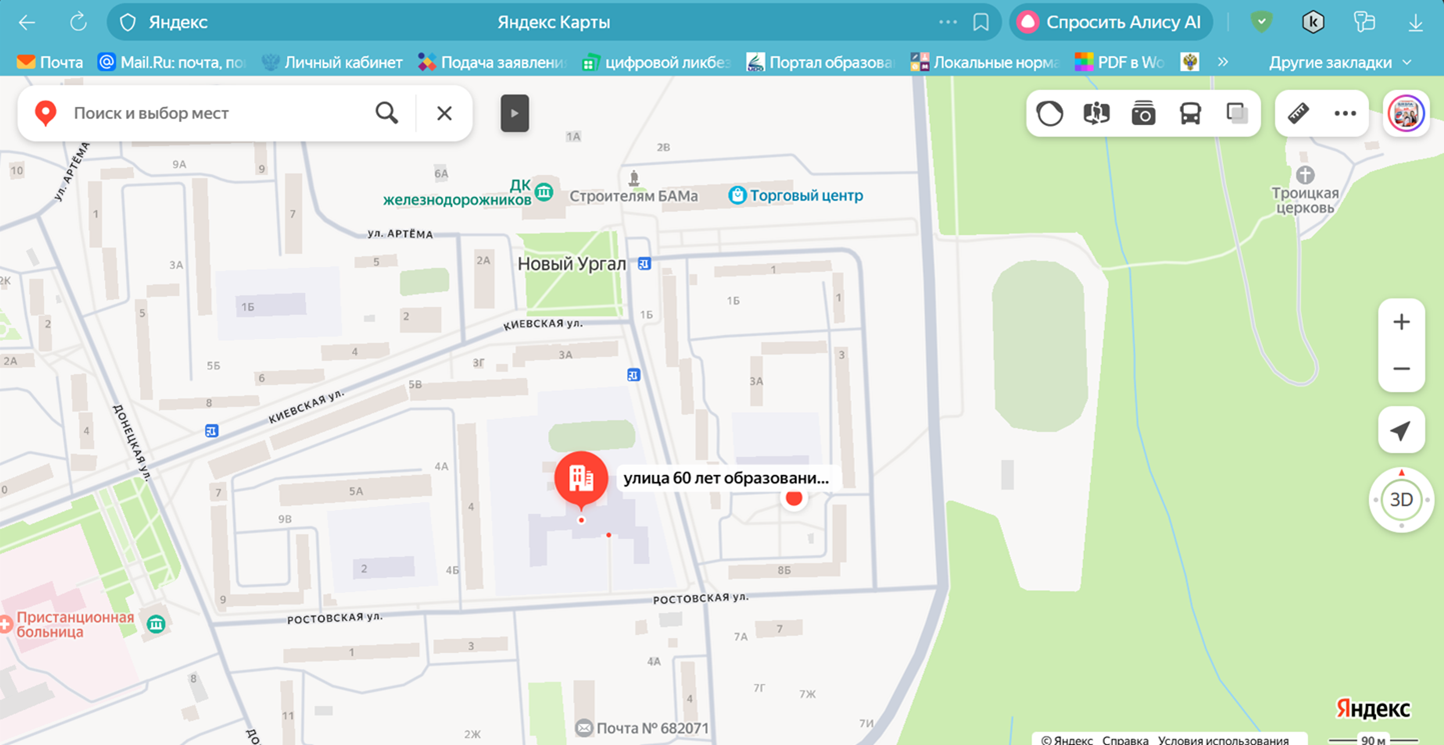Expand the side panel arrow button
The height and width of the screenshot is (745, 1444).
click(515, 113)
